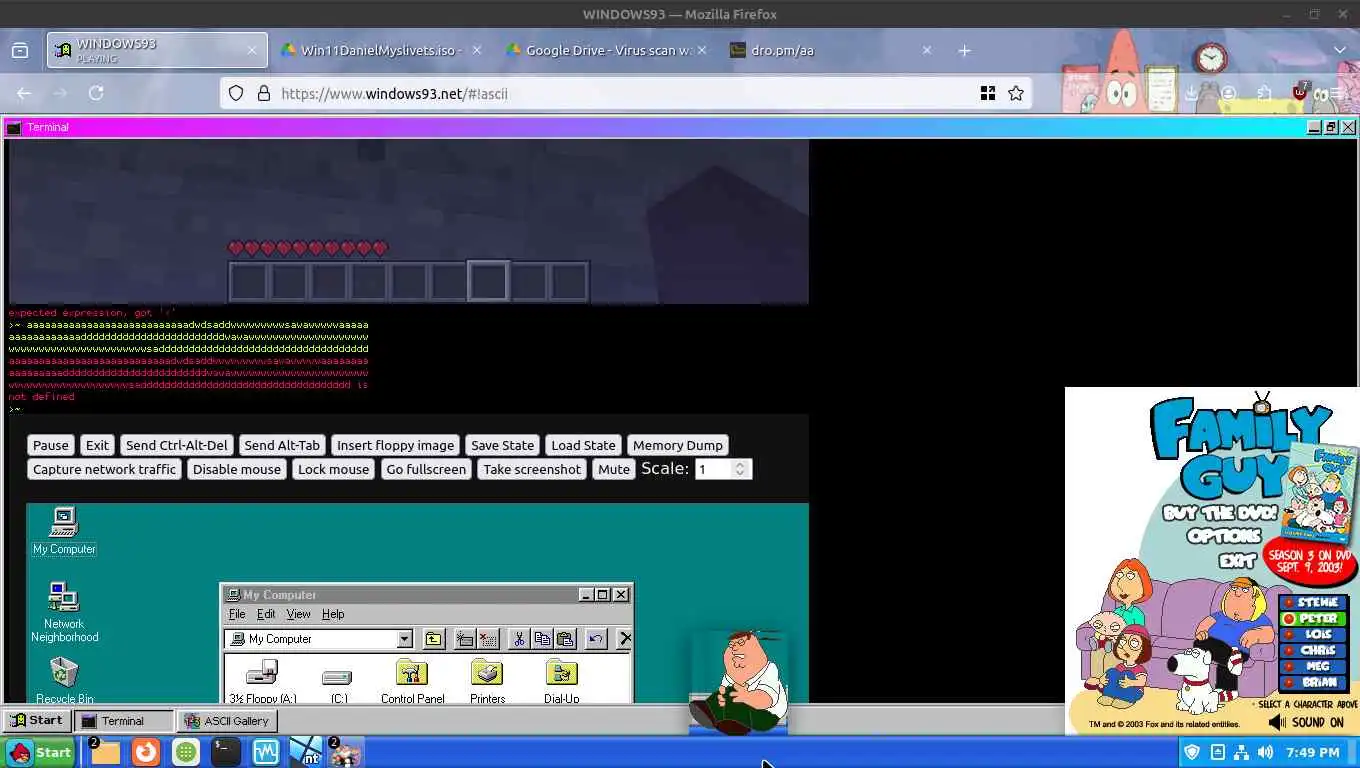The width and height of the screenshot is (1360, 768).
Task: Open the Firefox list all tabs chevron
Action: [1340, 50]
